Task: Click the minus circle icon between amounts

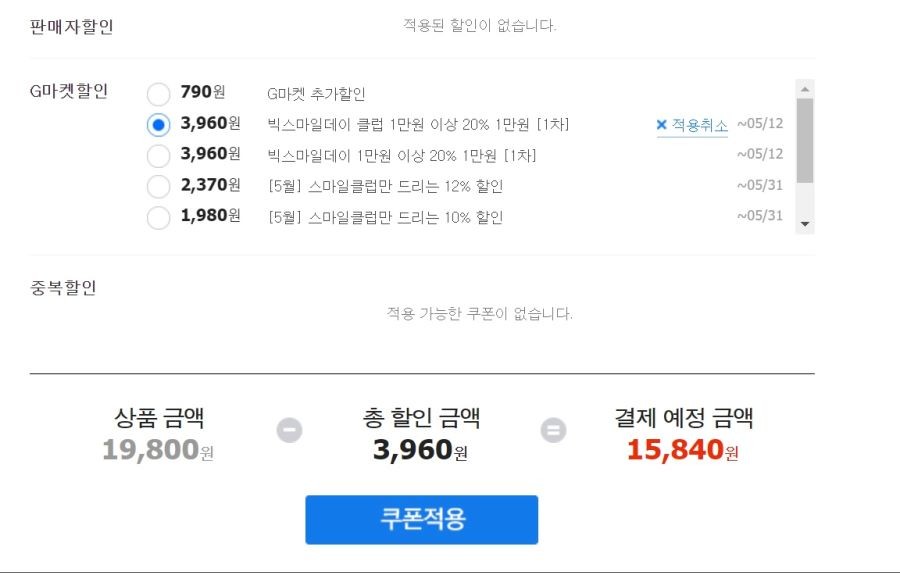Action: point(289,430)
